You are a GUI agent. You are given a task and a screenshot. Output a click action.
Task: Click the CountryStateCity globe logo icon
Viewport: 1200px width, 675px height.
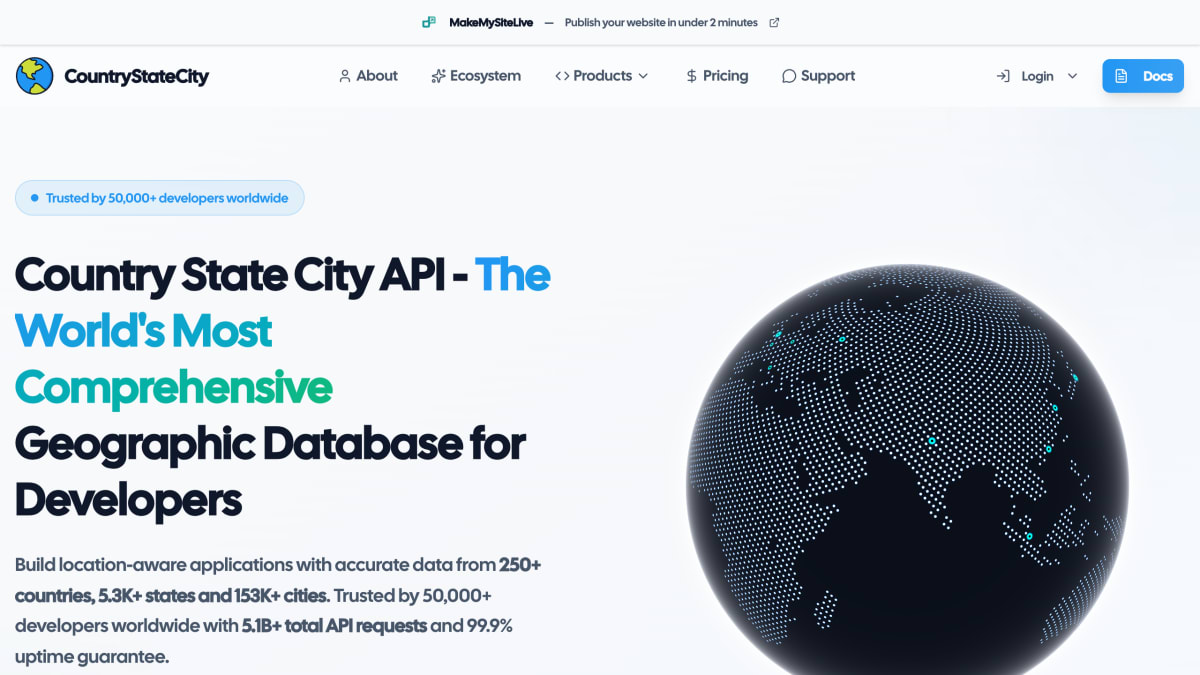35,76
